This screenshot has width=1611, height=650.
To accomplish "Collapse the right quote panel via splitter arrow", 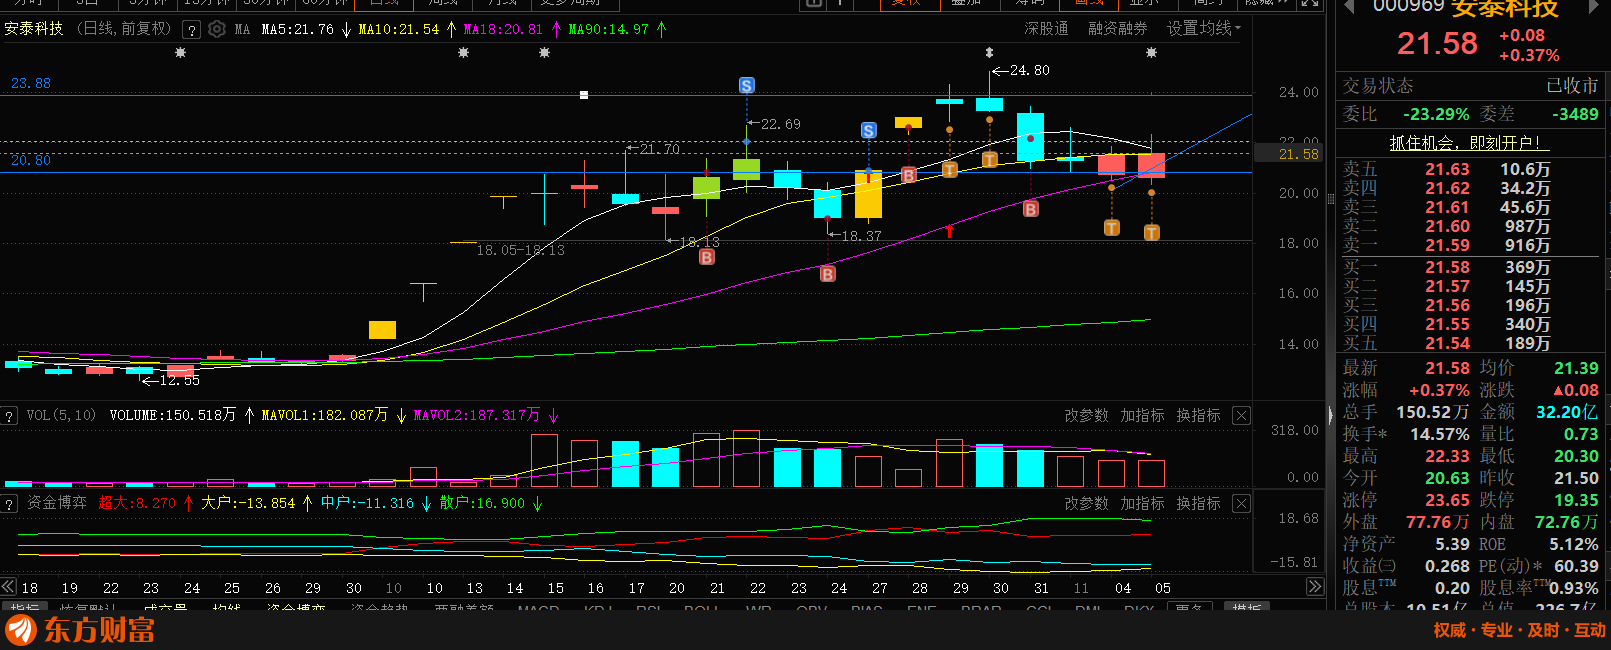I will pos(1331,414).
